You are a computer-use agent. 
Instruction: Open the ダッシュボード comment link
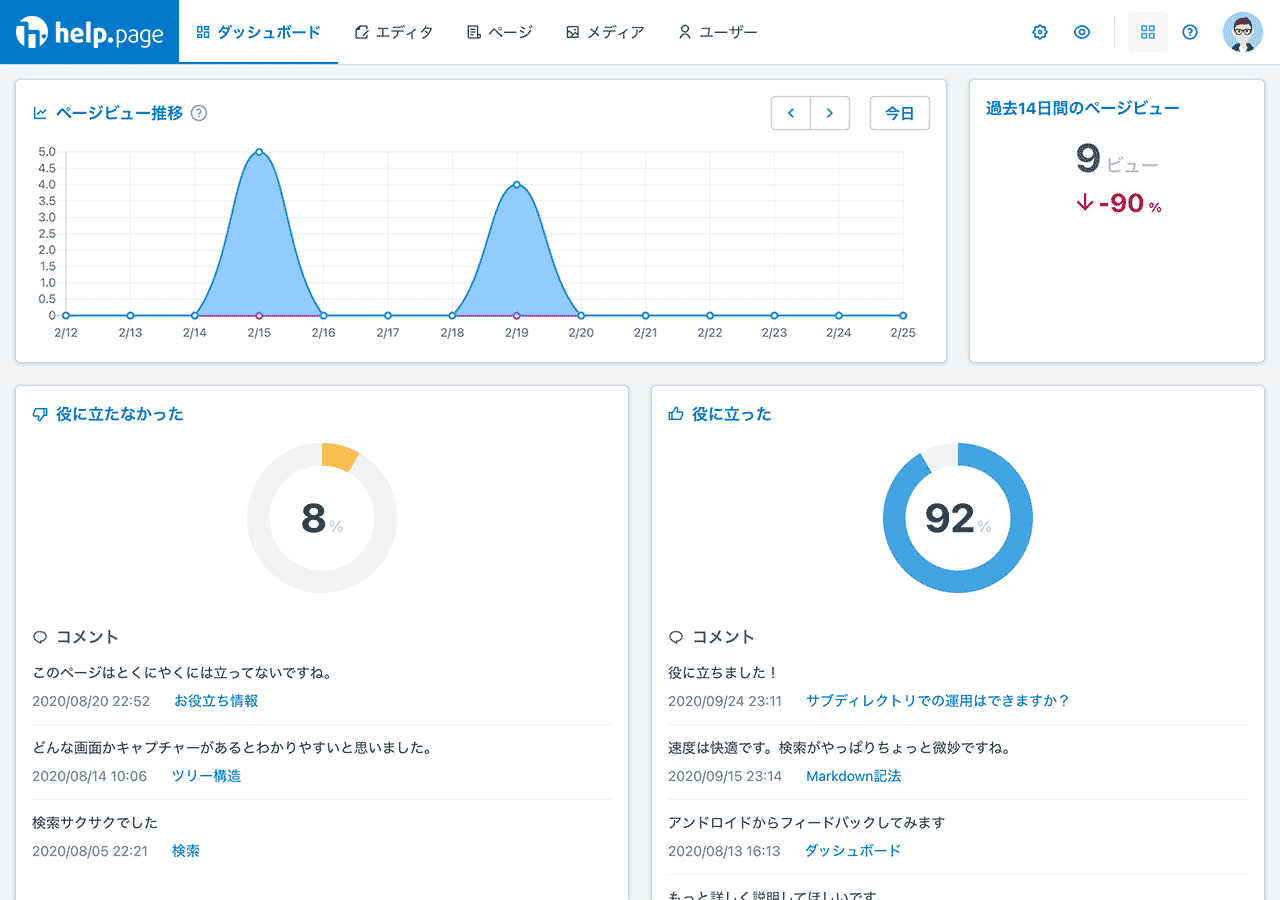pyautogui.click(x=853, y=851)
